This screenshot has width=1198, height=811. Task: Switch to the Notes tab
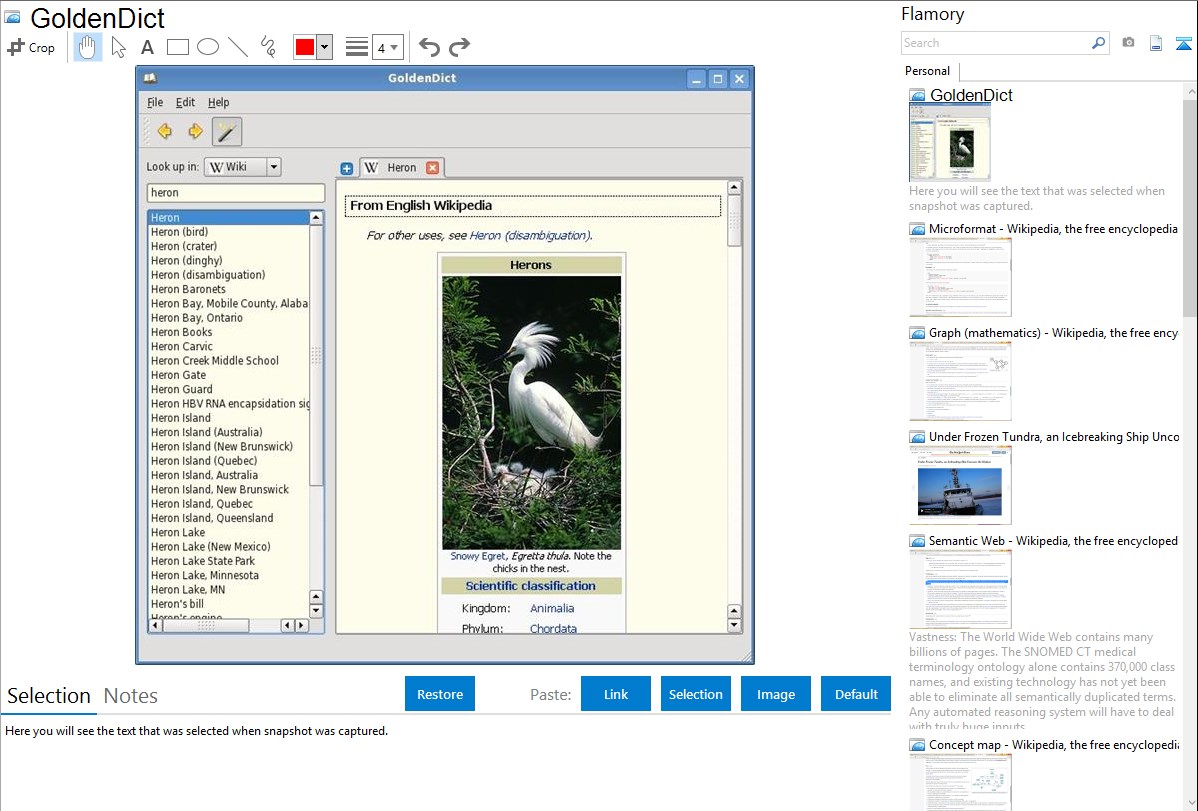point(131,696)
